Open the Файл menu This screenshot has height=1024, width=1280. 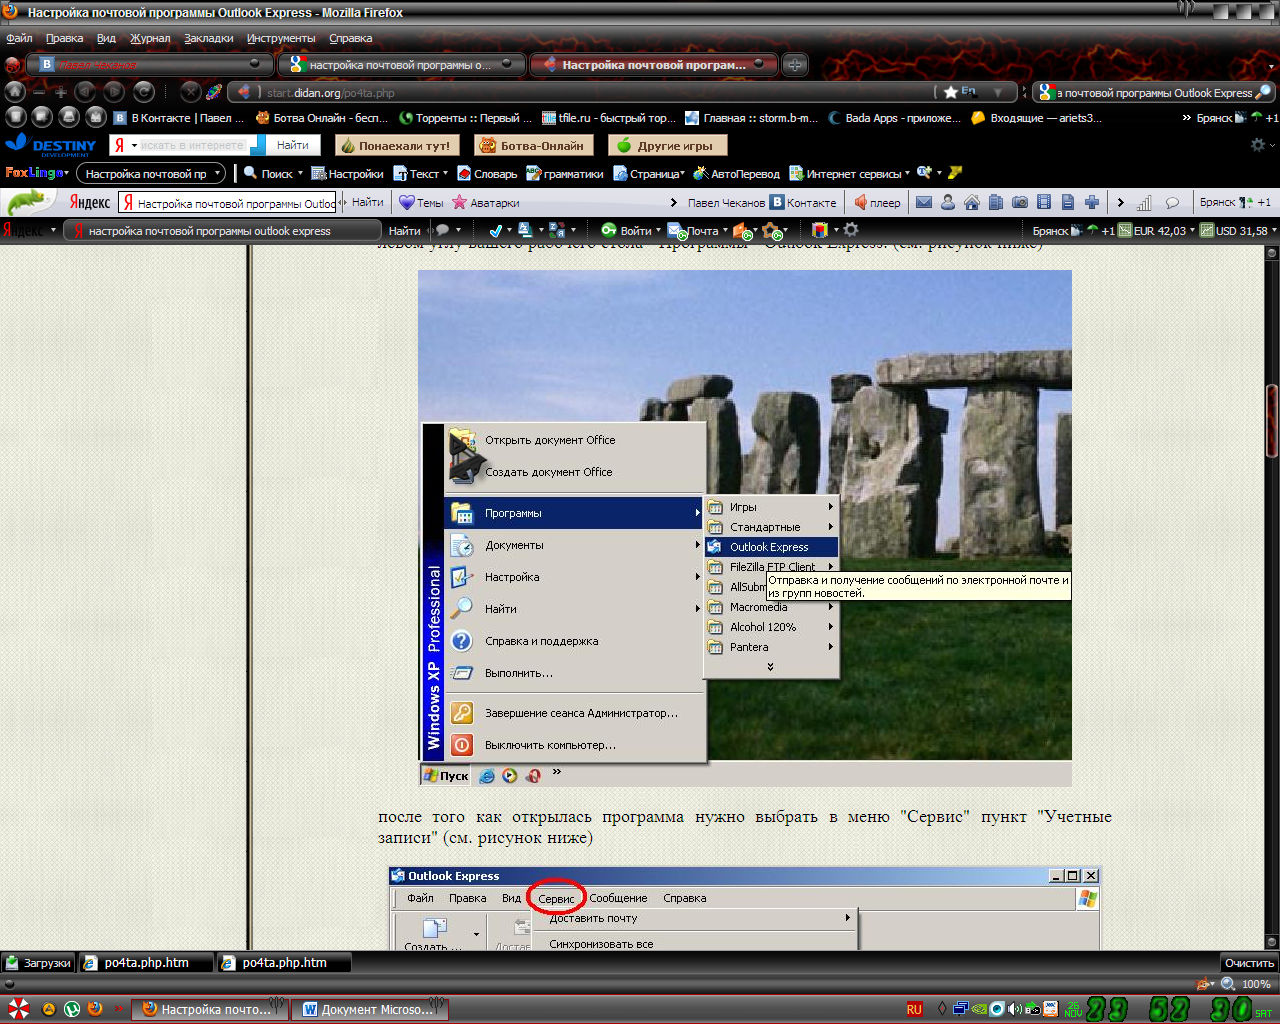tap(19, 38)
